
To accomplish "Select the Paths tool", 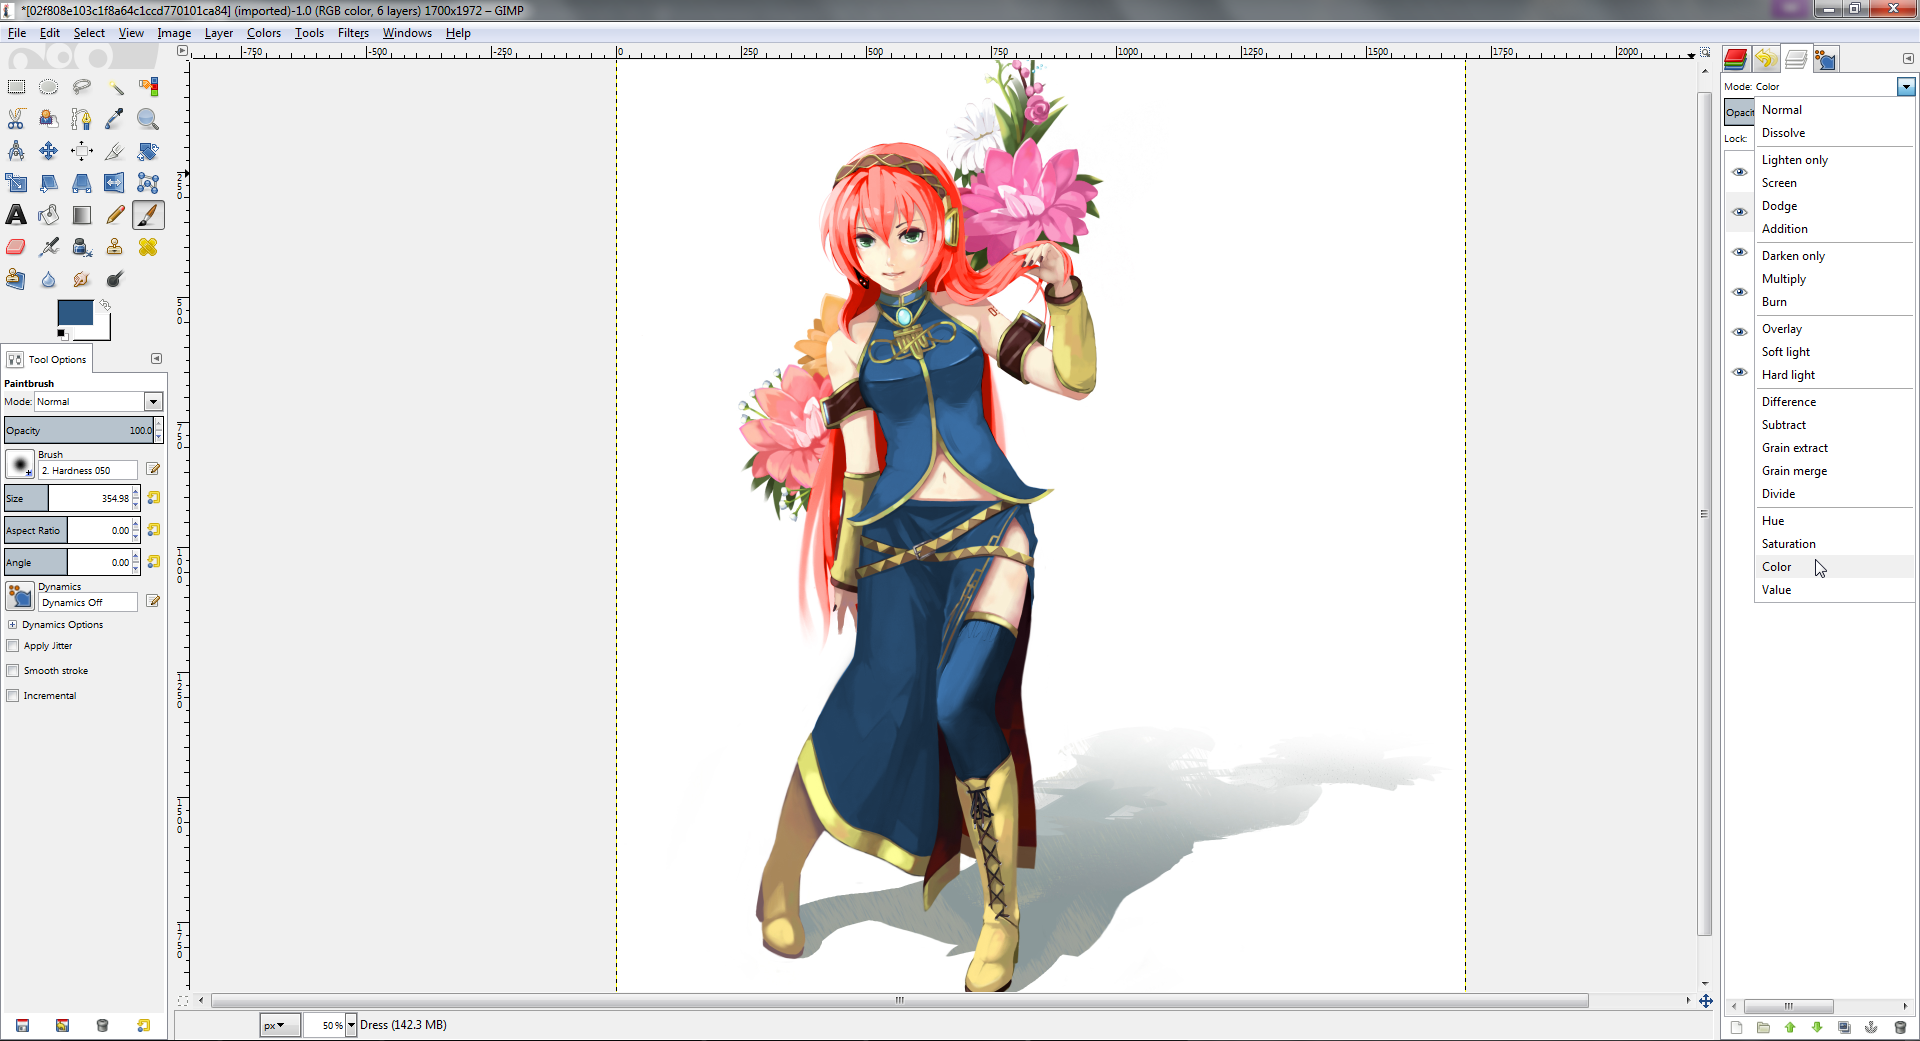I will (82, 119).
